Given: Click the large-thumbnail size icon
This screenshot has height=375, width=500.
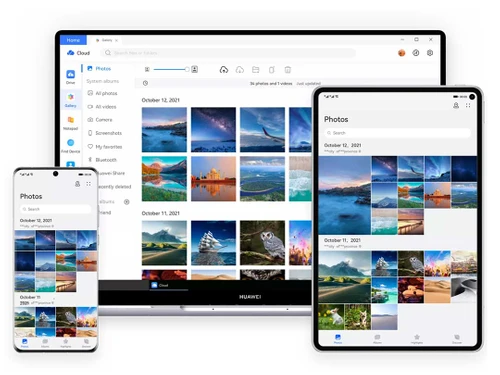Looking at the screenshot, I should click(x=195, y=69).
